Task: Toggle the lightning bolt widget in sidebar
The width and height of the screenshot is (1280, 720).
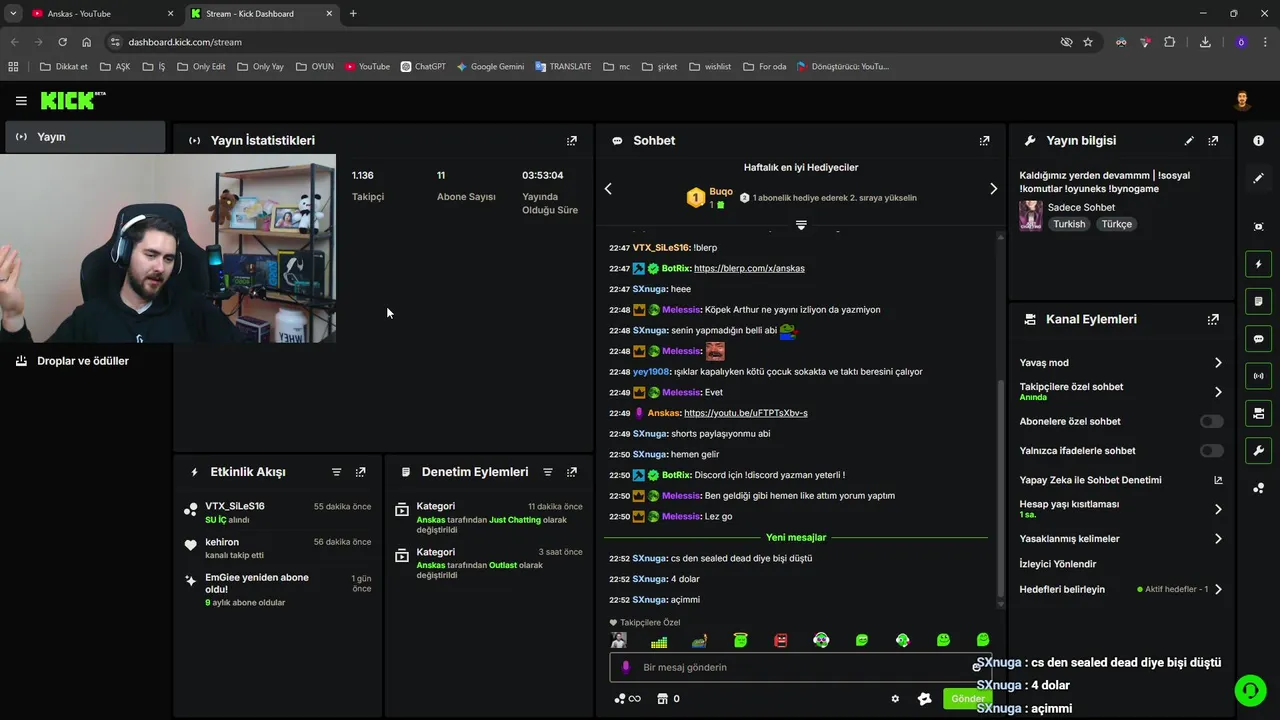Action: (1258, 264)
